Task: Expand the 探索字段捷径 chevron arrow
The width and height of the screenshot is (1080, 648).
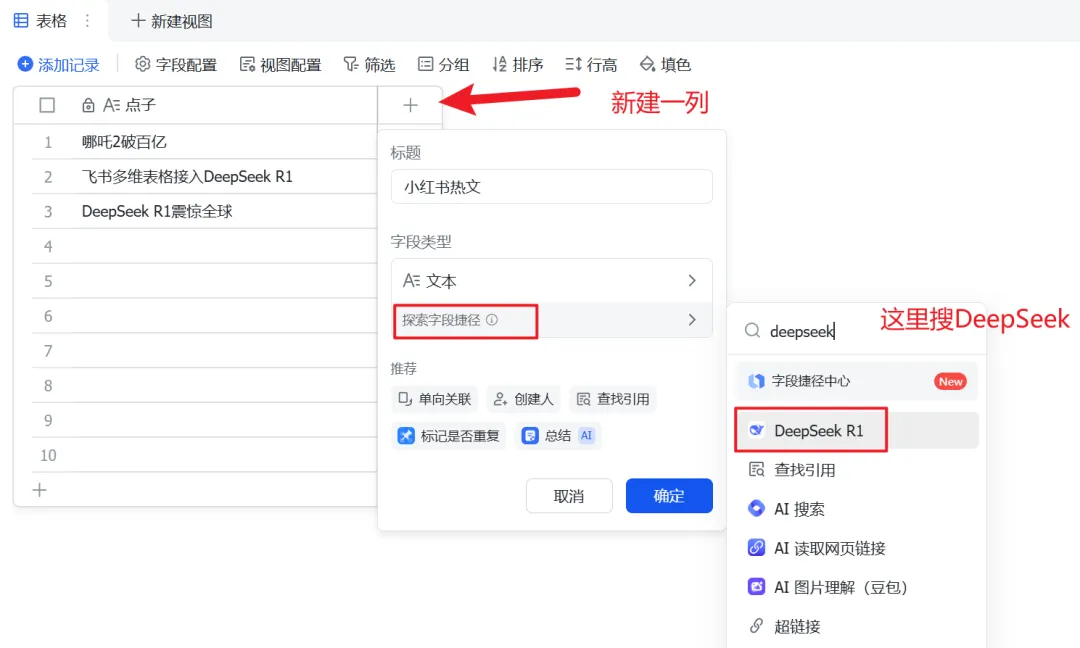Action: [x=692, y=320]
